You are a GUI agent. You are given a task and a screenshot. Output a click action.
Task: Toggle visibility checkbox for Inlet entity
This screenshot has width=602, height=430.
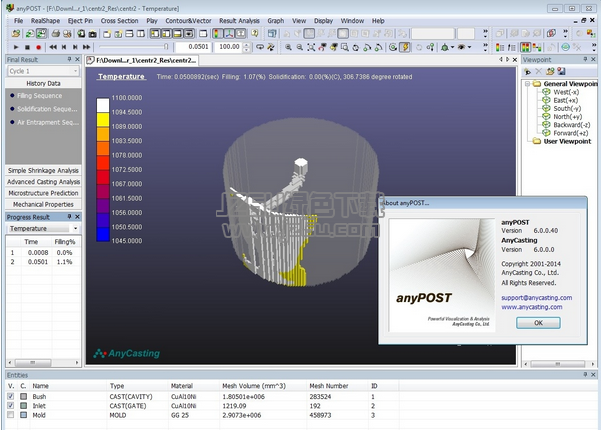tap(10, 405)
